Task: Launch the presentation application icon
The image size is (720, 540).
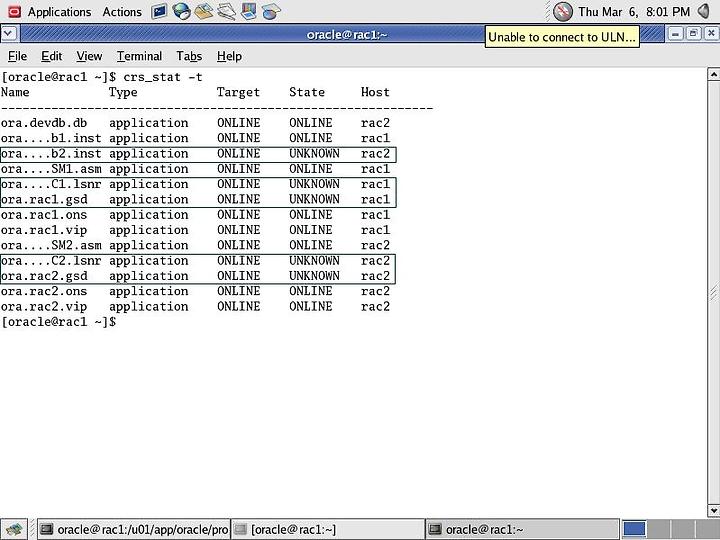Action: [x=248, y=11]
